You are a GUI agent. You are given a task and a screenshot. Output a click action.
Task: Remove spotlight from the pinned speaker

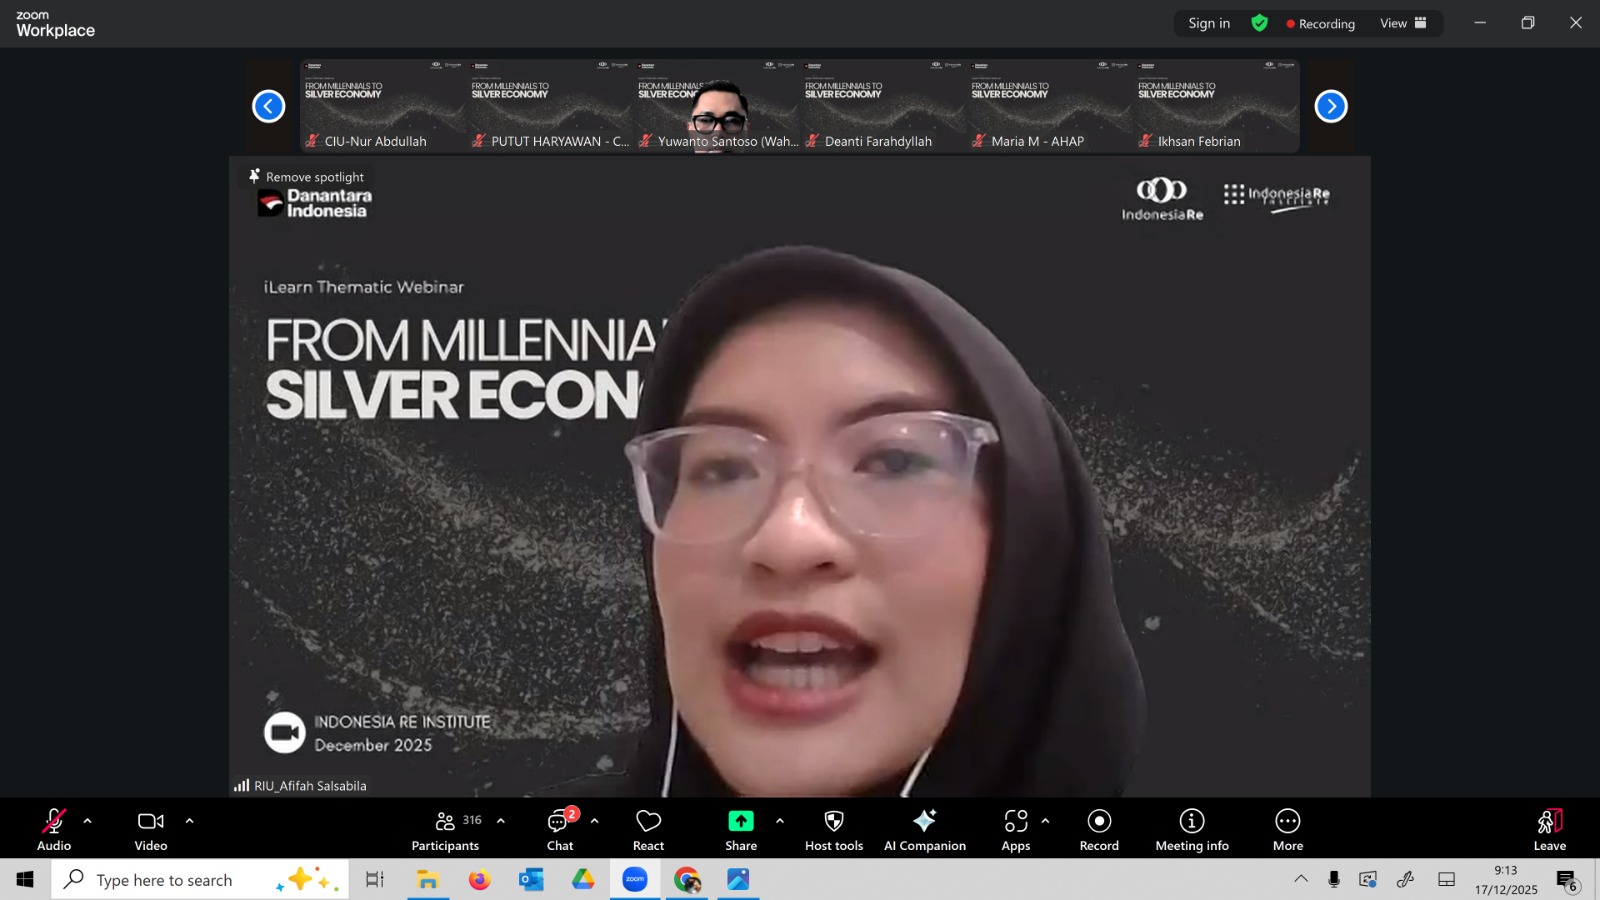pyautogui.click(x=307, y=177)
